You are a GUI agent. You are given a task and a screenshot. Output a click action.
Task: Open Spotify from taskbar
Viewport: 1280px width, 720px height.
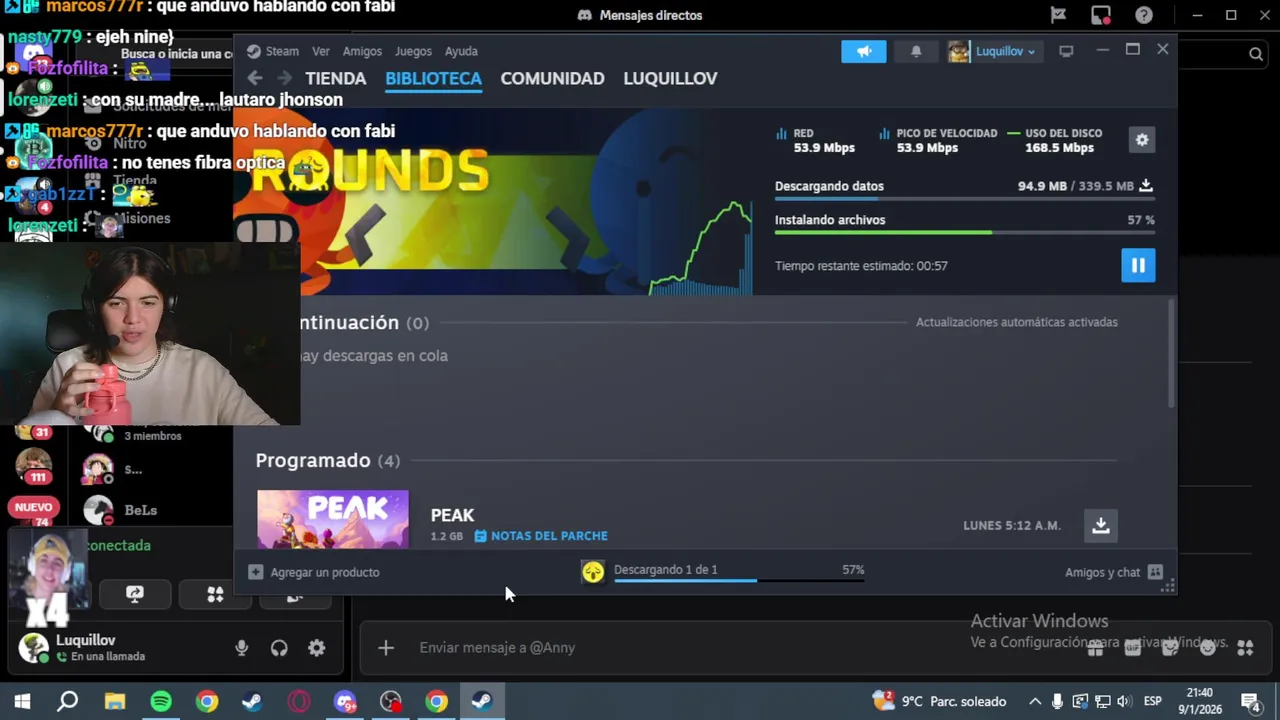[161, 701]
